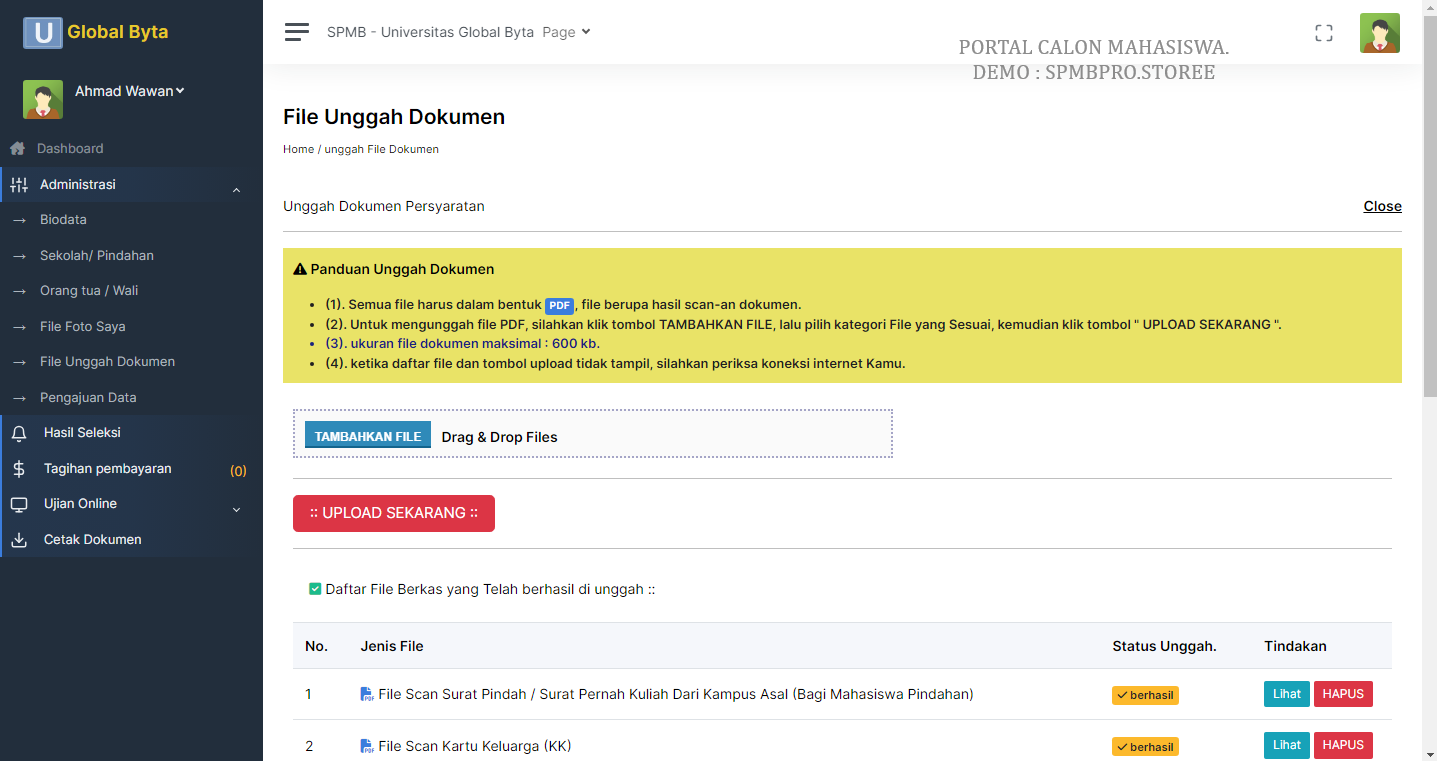Open Biodata sidebar item

point(63,220)
